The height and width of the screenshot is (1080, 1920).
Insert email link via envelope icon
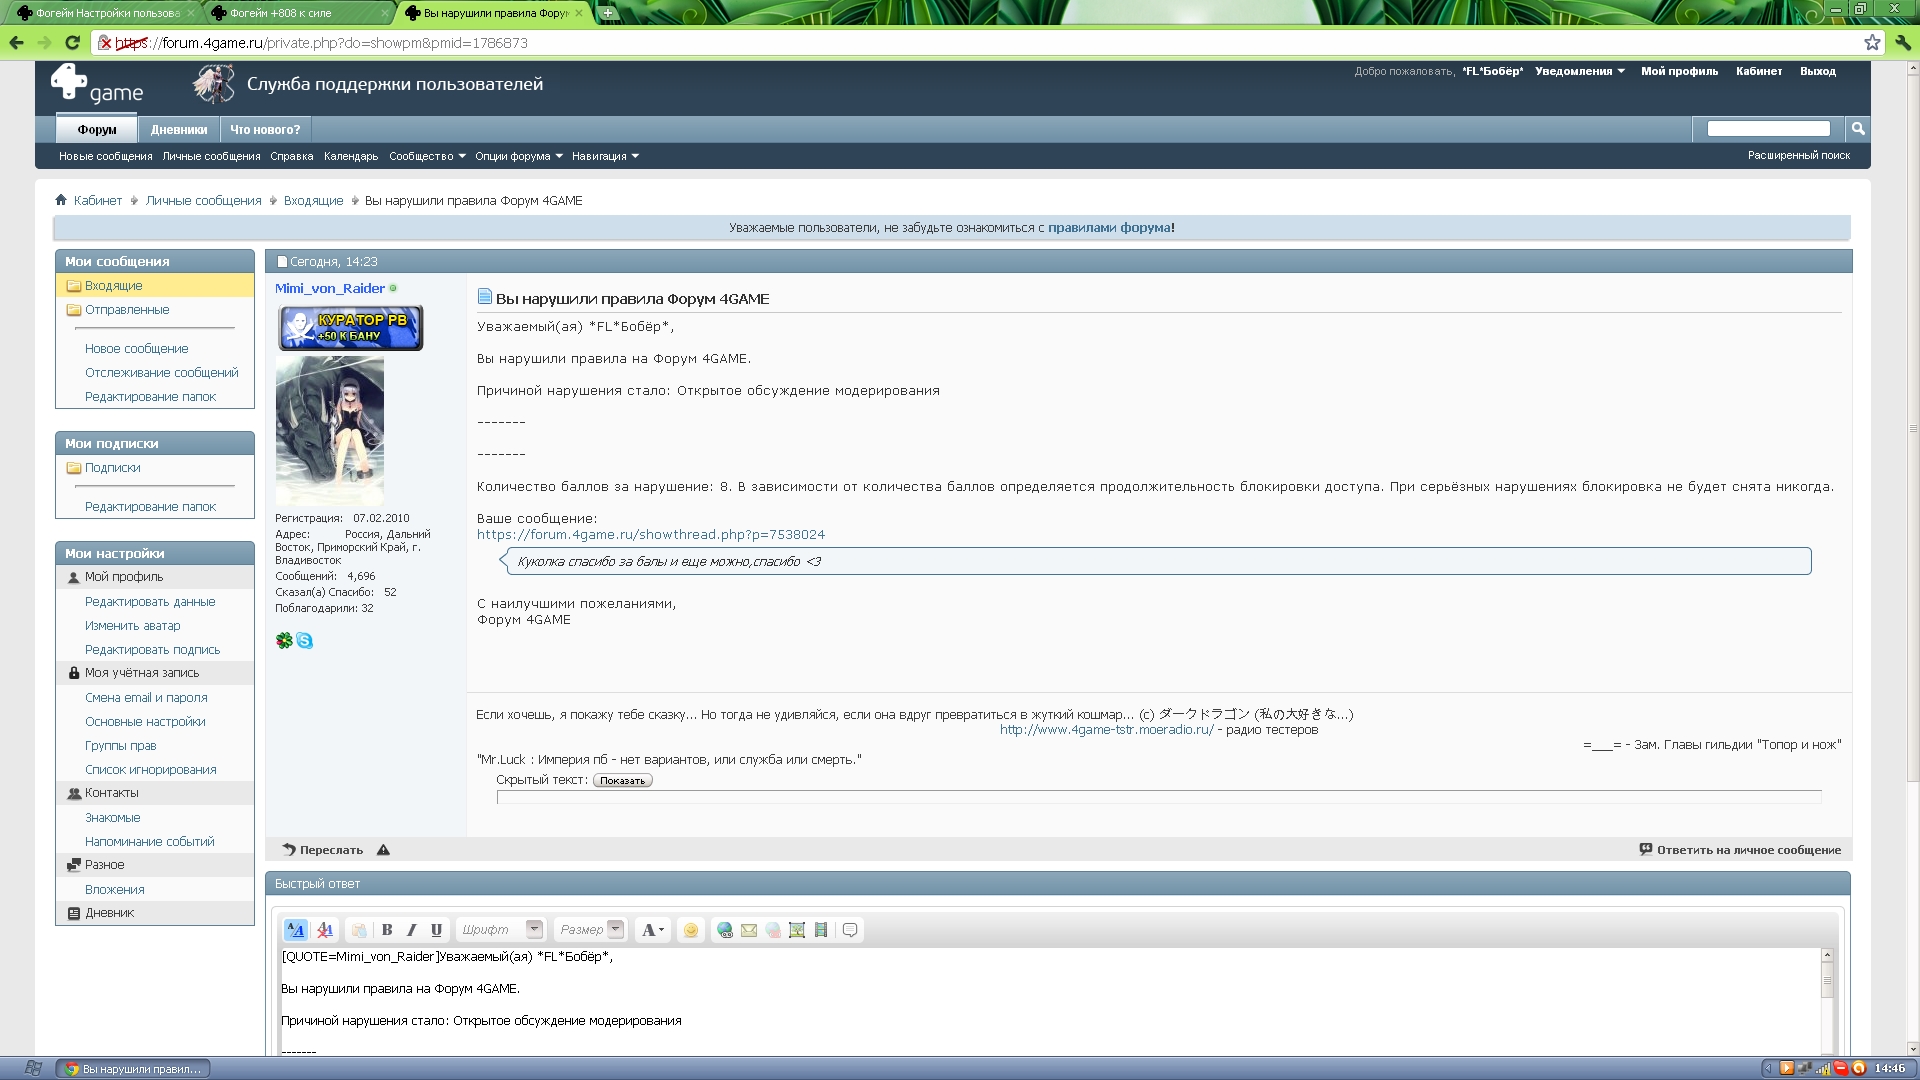(749, 930)
